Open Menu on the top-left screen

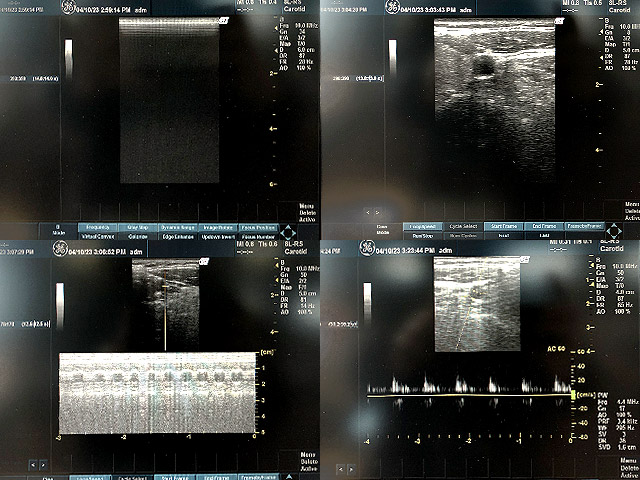click(x=307, y=207)
